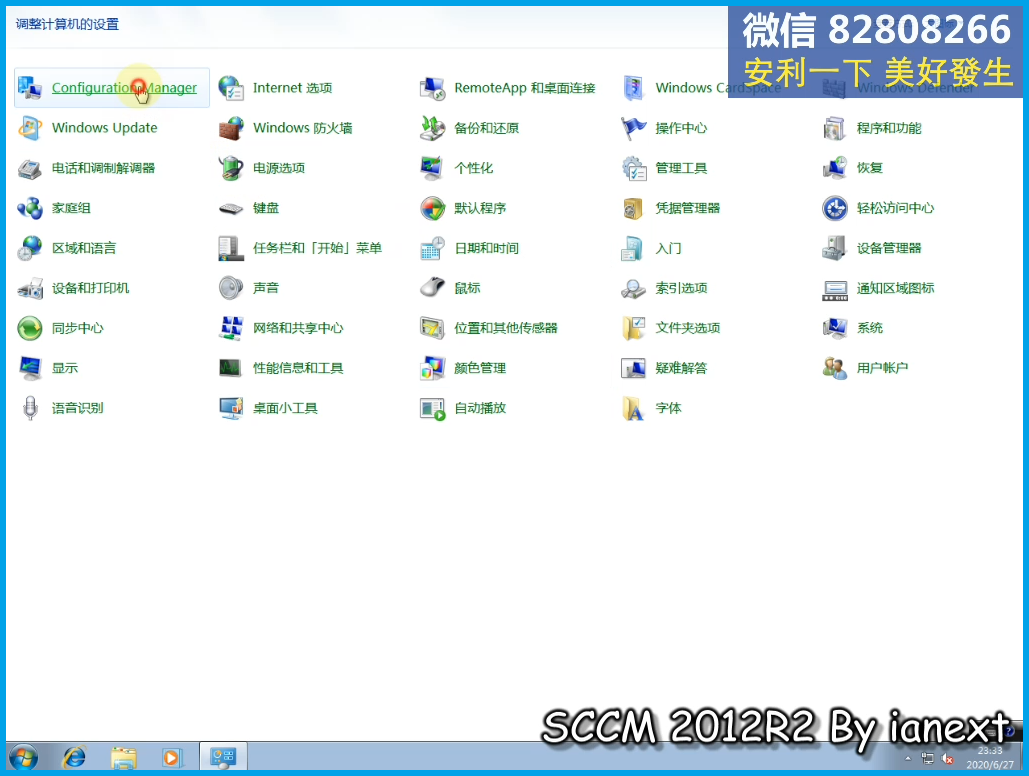Click the 语音识别 microphone icon
Image resolution: width=1029 pixels, height=776 pixels.
coord(30,408)
